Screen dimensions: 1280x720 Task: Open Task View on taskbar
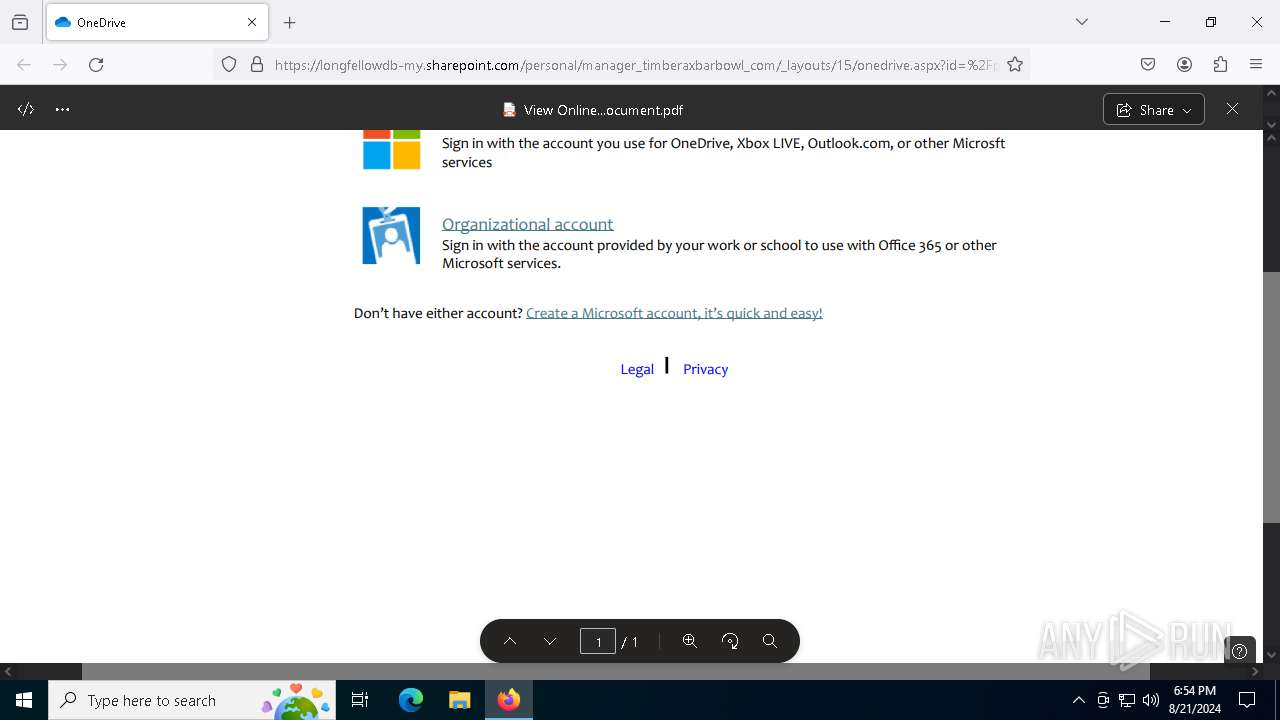(x=360, y=700)
